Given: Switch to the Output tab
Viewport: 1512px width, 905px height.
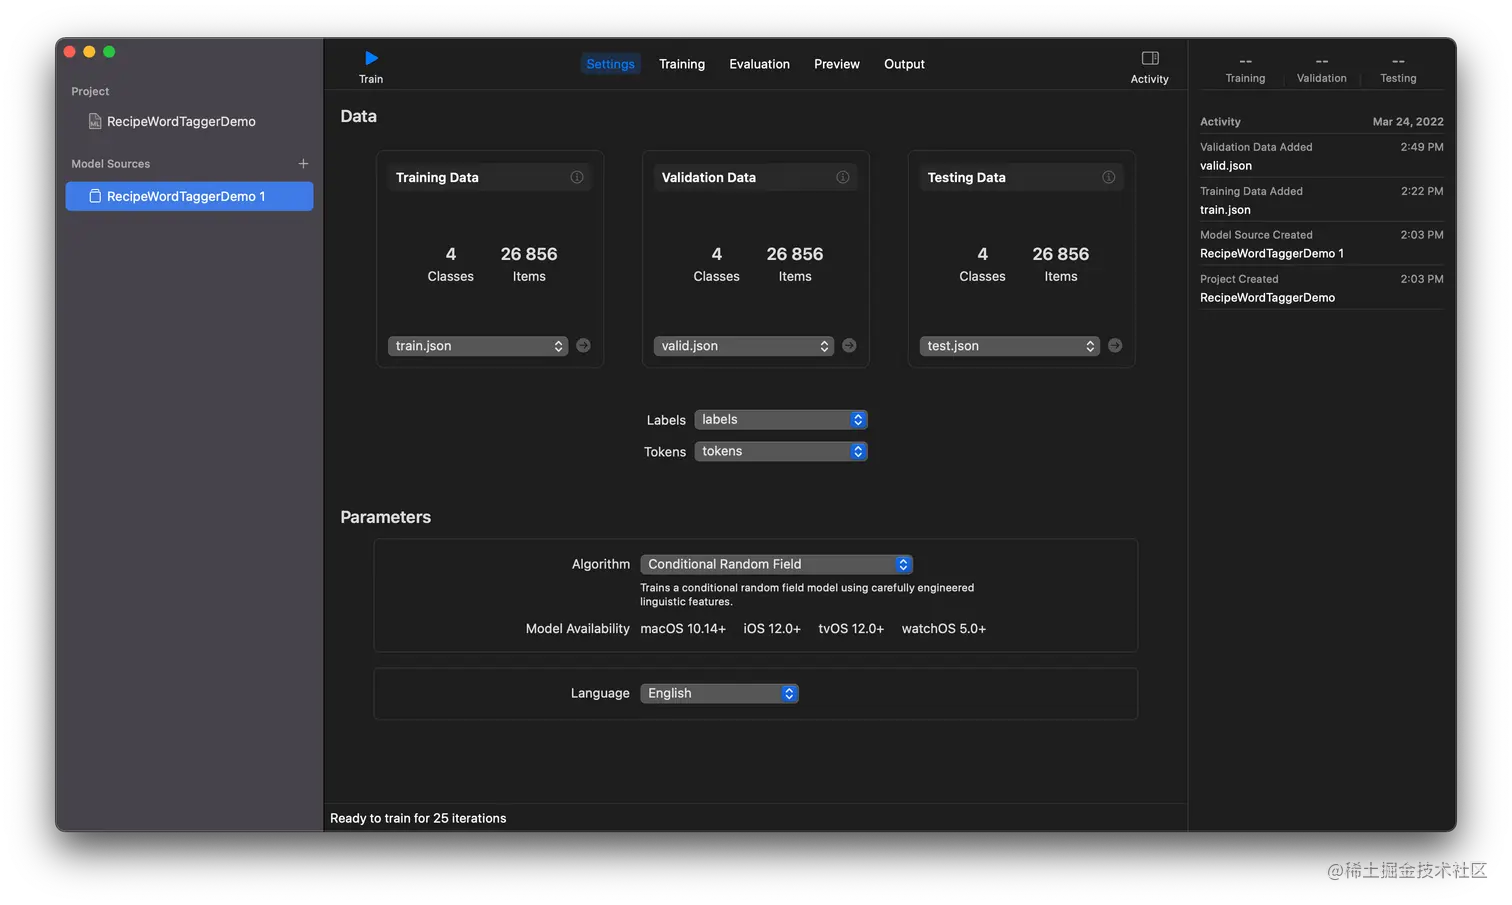Looking at the screenshot, I should tap(904, 64).
